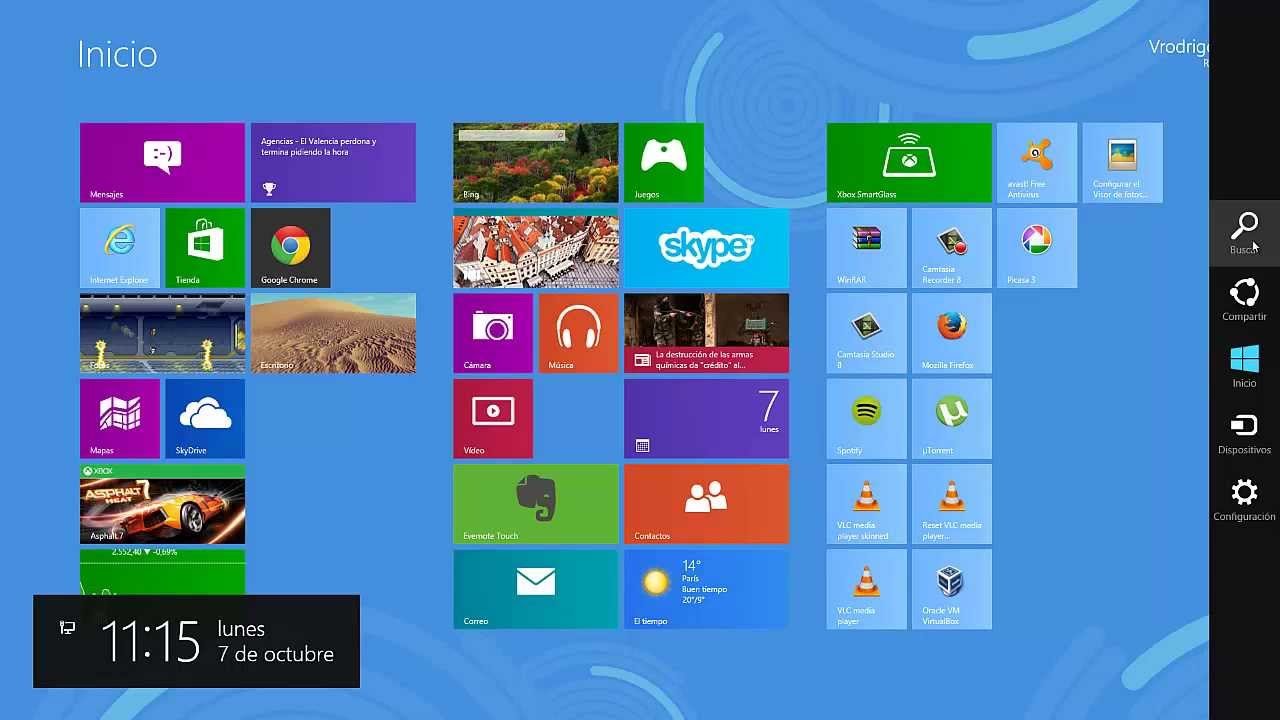1280x720 pixels.
Task: Launch Mozilla Firefox tile
Action: pos(952,333)
